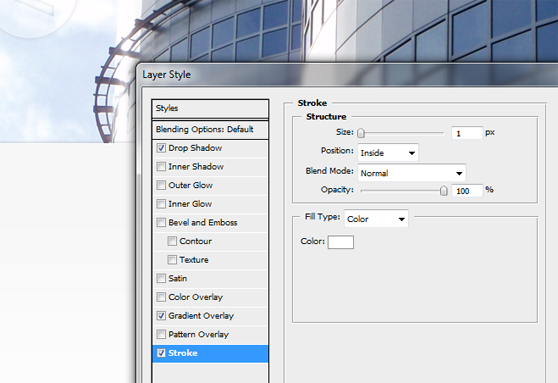Open the Styles panel entry

coord(210,109)
